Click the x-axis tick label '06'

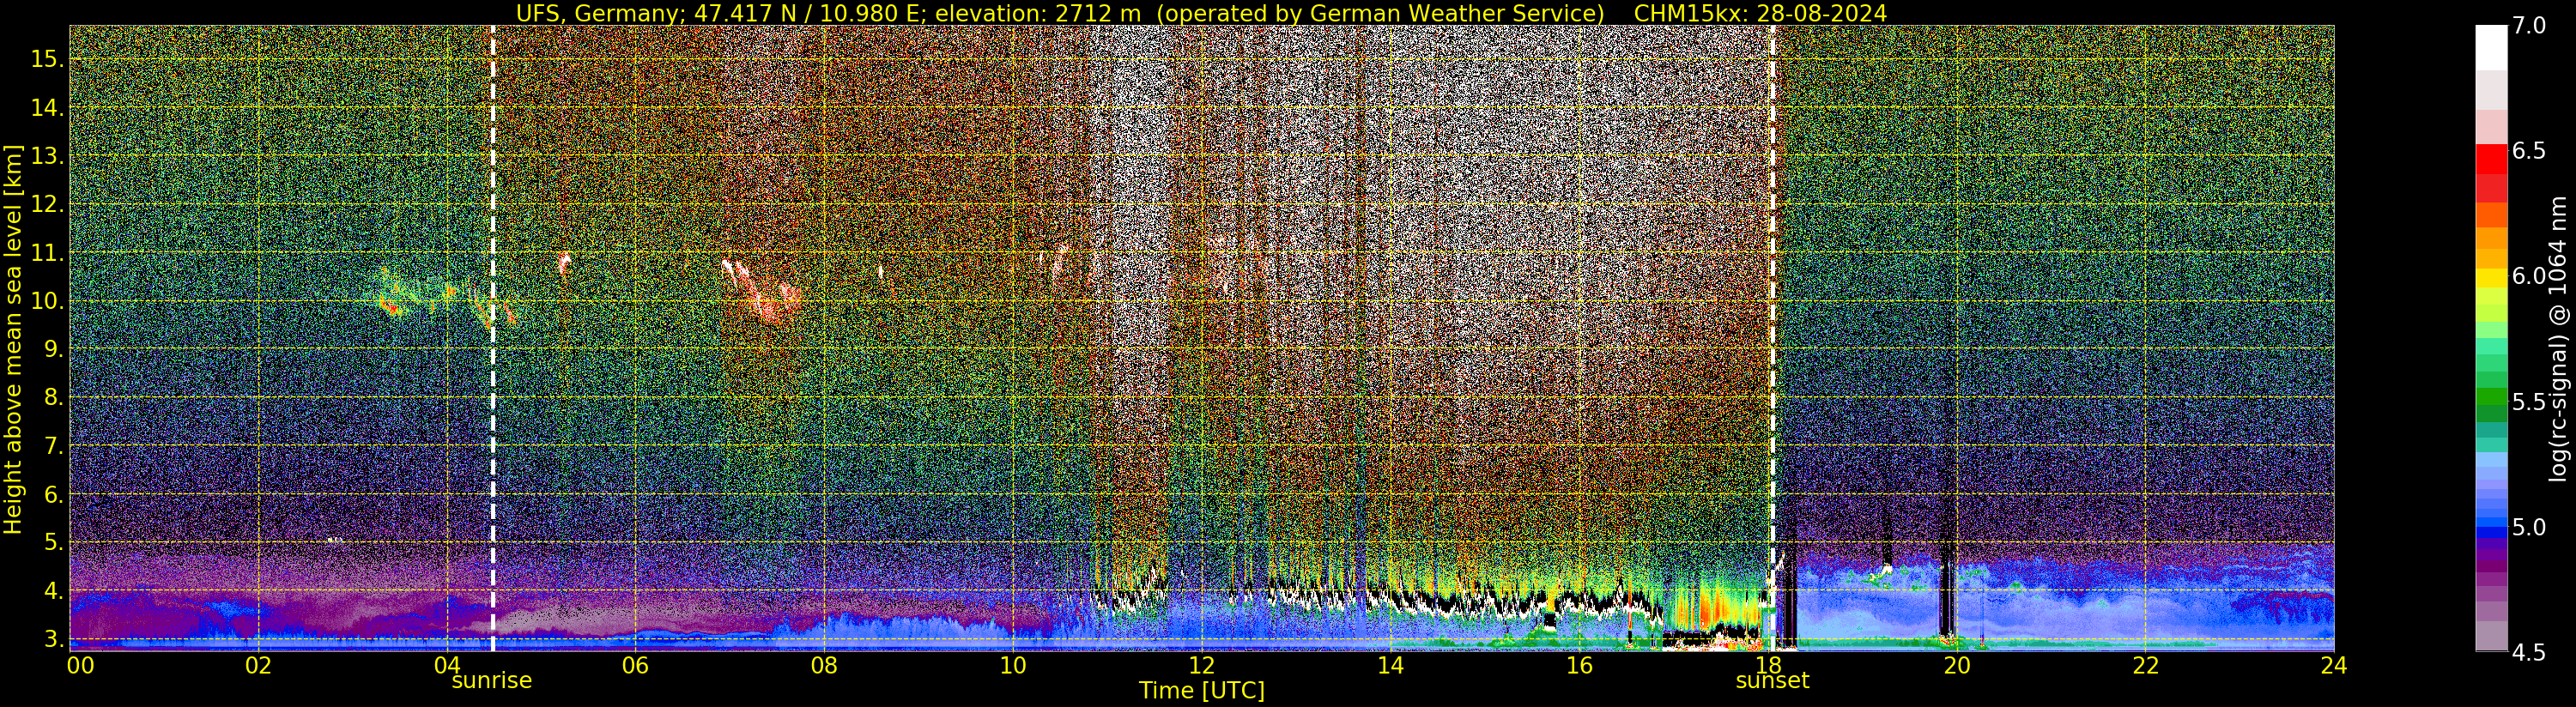635,665
